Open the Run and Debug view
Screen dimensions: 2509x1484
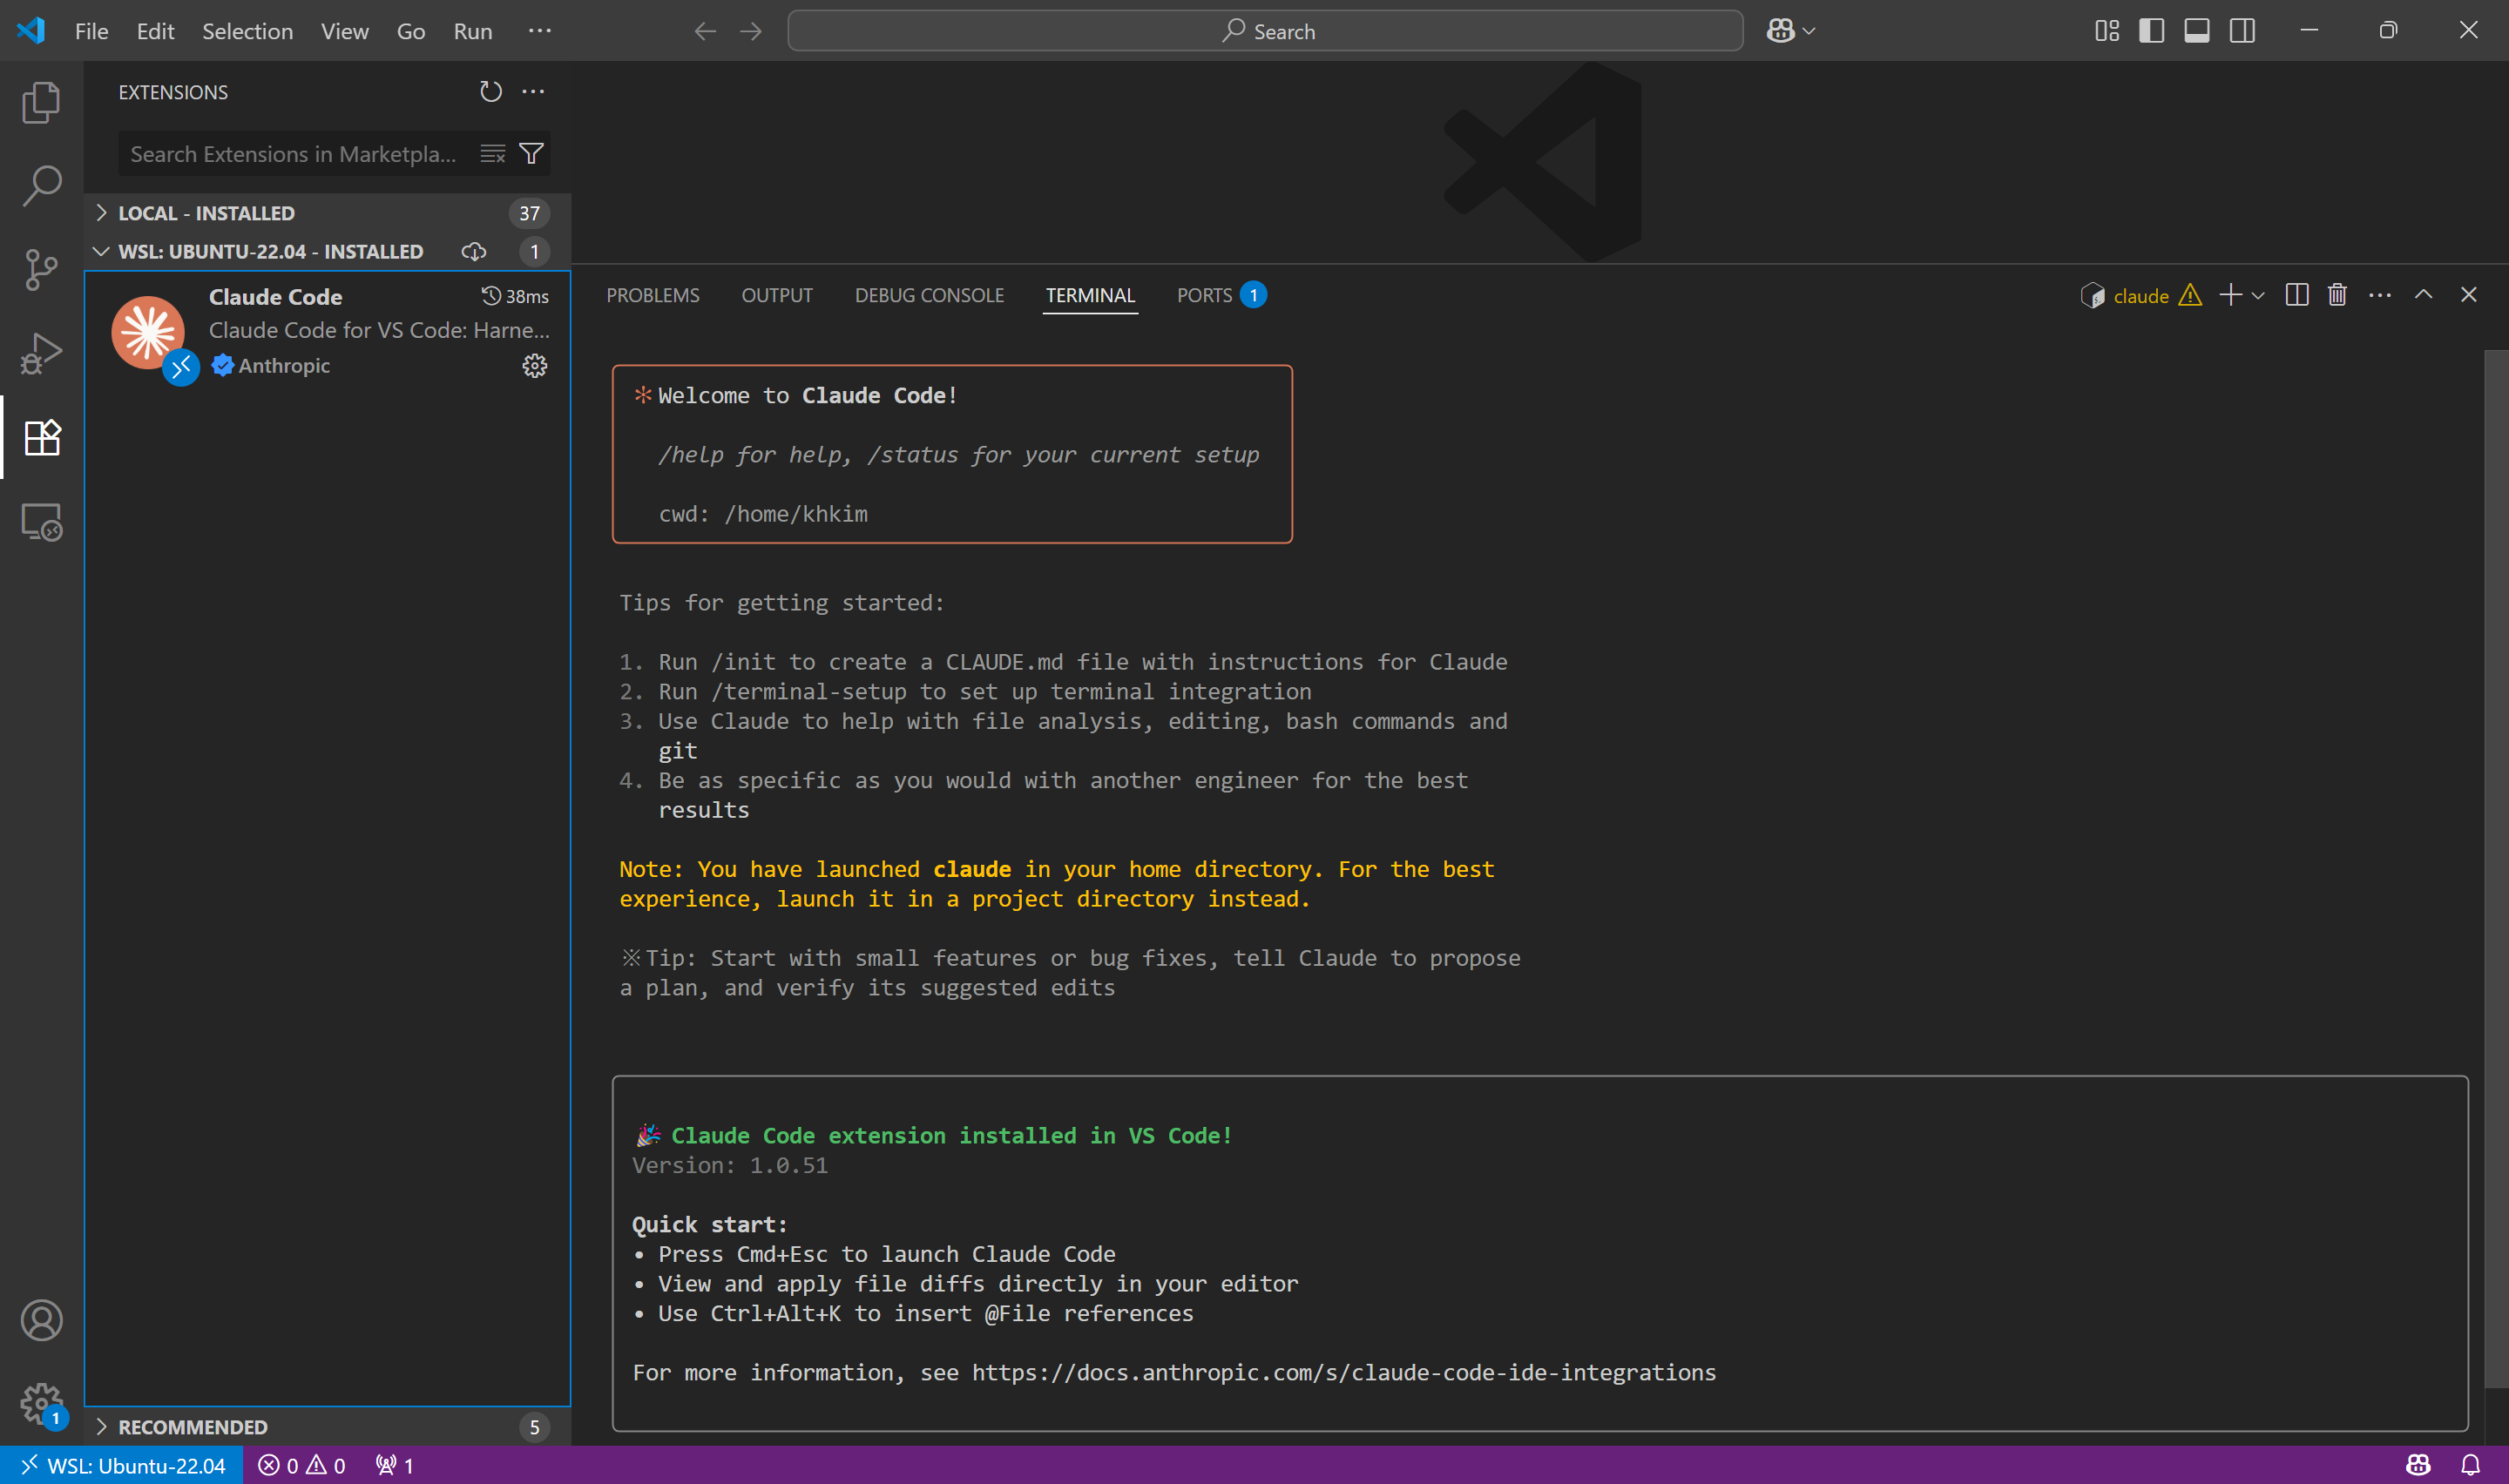pyautogui.click(x=41, y=352)
